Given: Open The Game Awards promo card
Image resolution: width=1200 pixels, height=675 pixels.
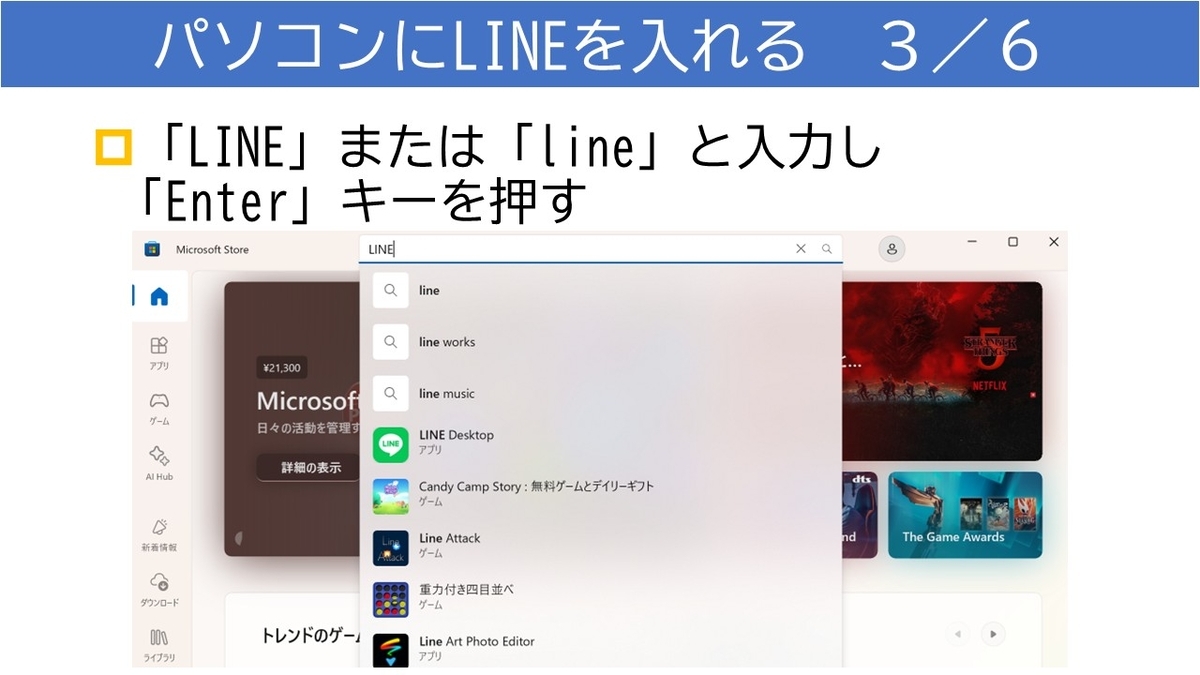Looking at the screenshot, I should tap(965, 515).
